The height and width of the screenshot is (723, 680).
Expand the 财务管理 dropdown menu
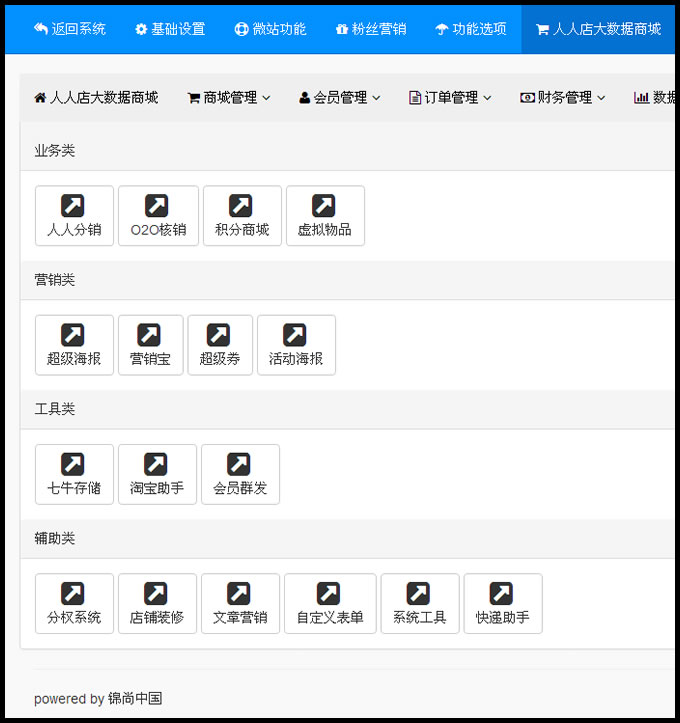pyautogui.click(x=563, y=98)
